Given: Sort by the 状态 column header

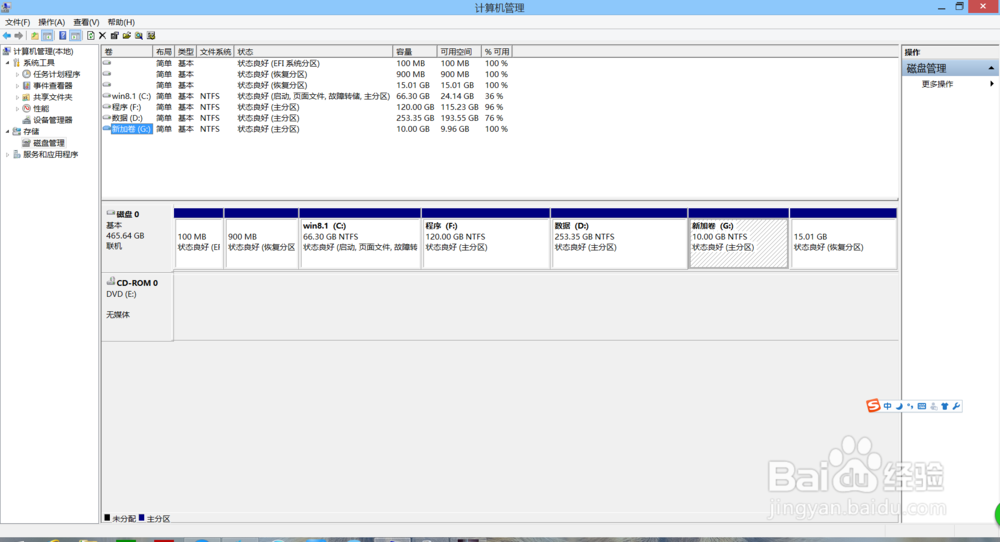Looking at the screenshot, I should coord(313,52).
